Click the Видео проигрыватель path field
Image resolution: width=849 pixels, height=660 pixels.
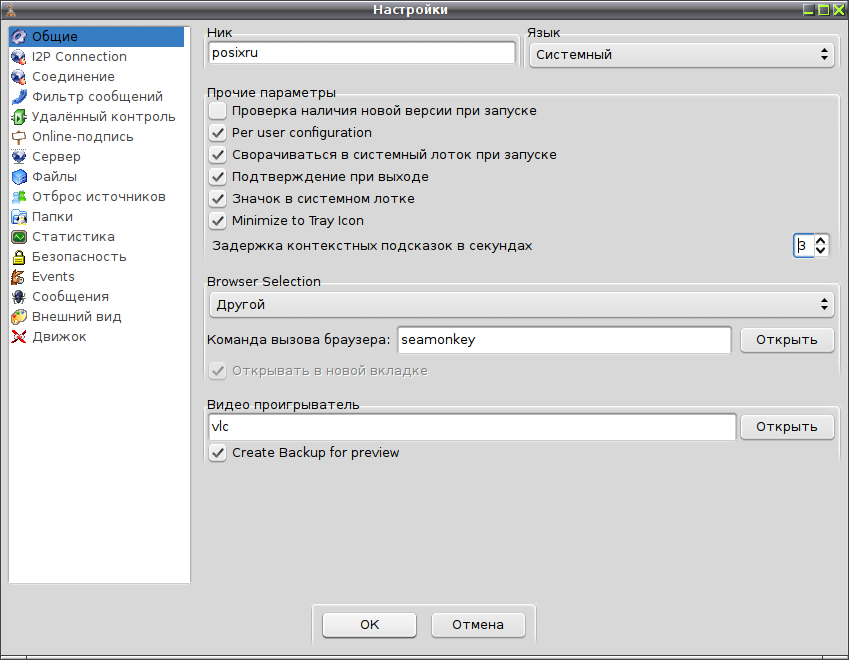tap(472, 427)
